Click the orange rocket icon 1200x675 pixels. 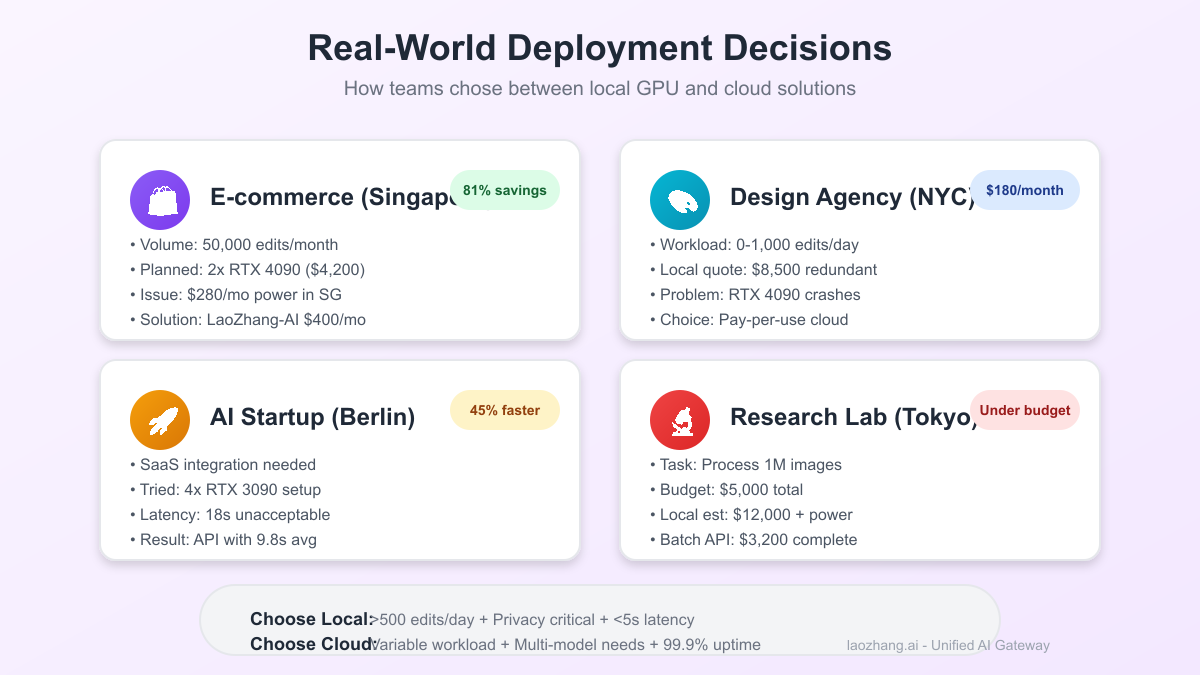point(160,420)
